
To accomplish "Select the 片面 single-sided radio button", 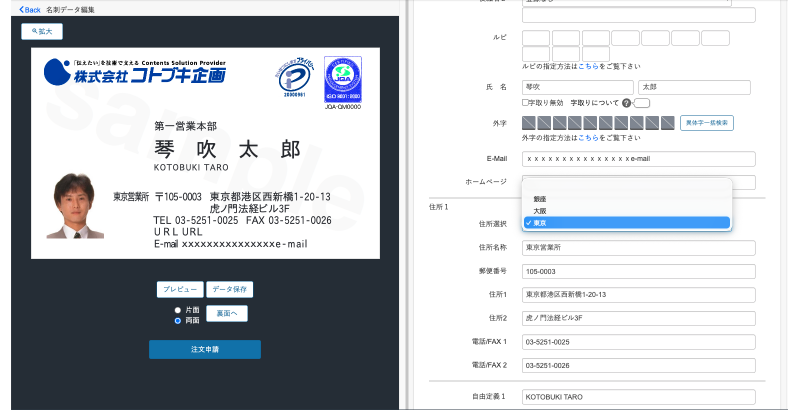I will [x=178, y=310].
